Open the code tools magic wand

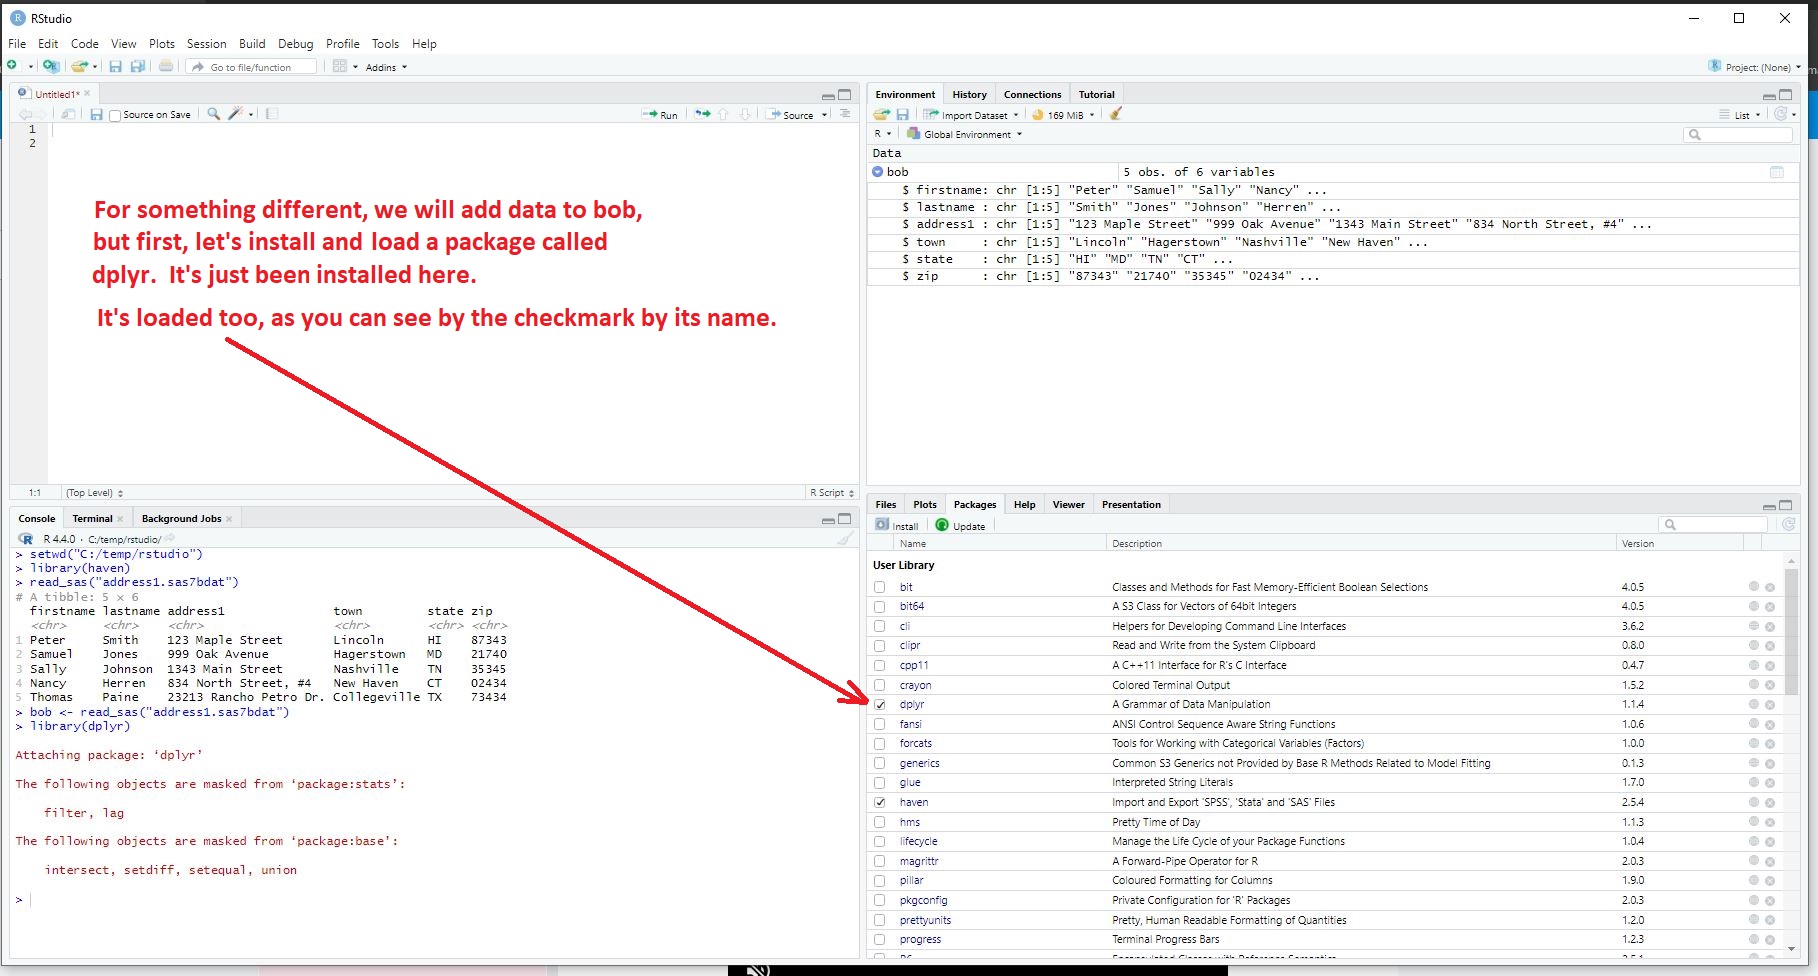point(235,114)
